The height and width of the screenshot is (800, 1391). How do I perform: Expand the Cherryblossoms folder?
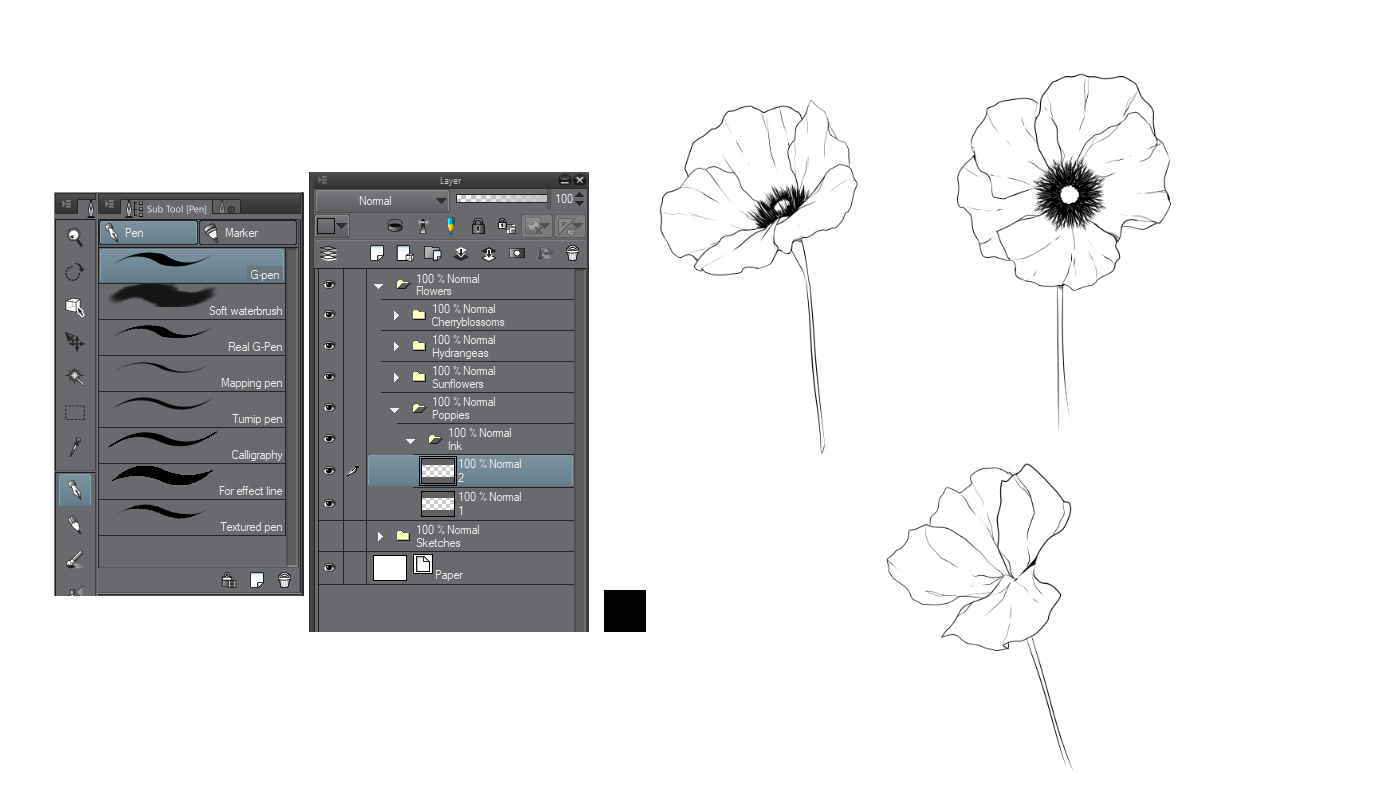396,316
